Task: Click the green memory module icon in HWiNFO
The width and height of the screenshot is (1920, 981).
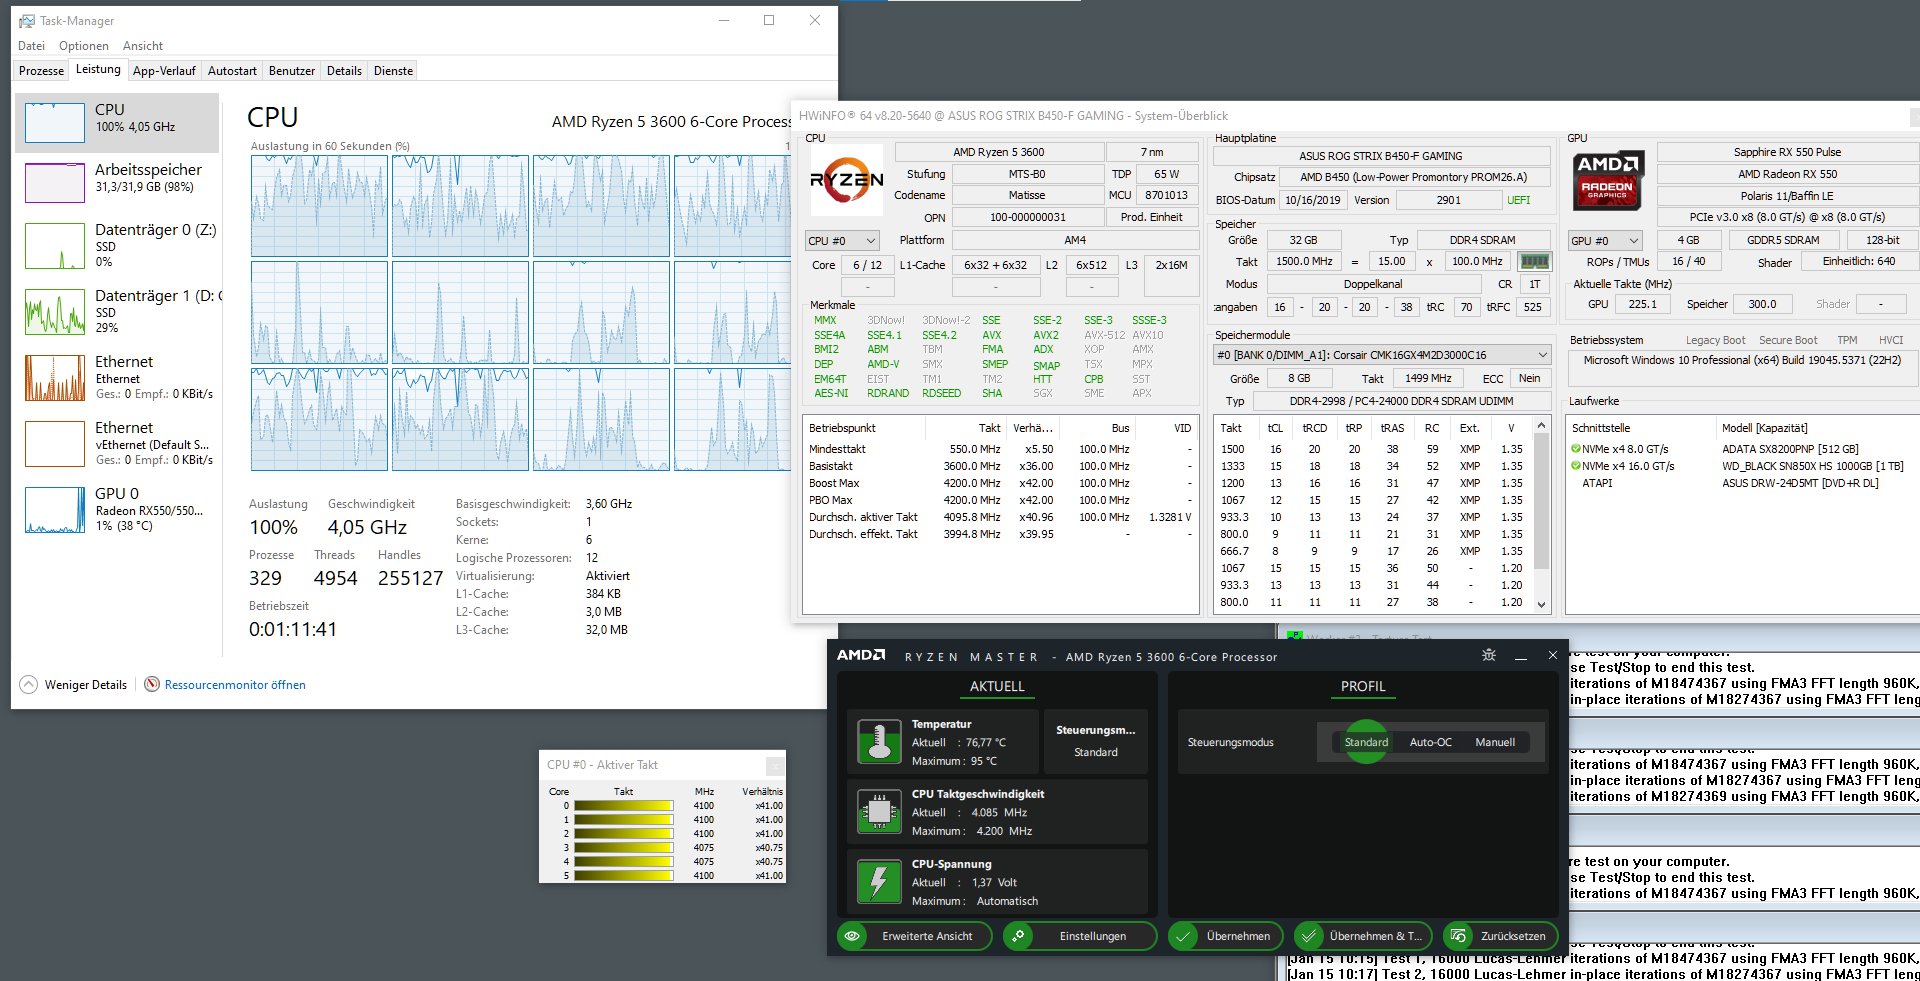Action: click(1534, 262)
